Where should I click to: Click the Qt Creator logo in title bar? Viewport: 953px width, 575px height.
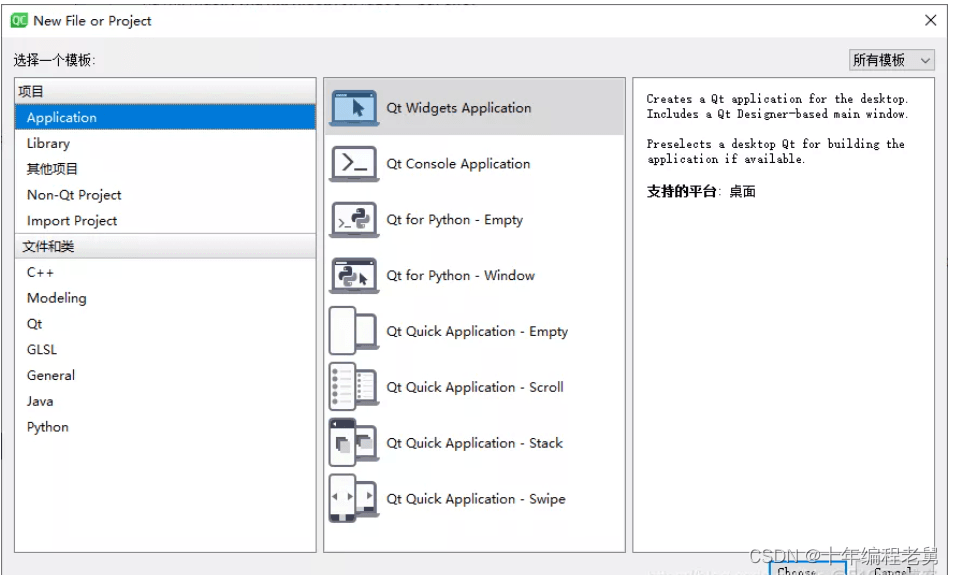pyautogui.click(x=19, y=20)
